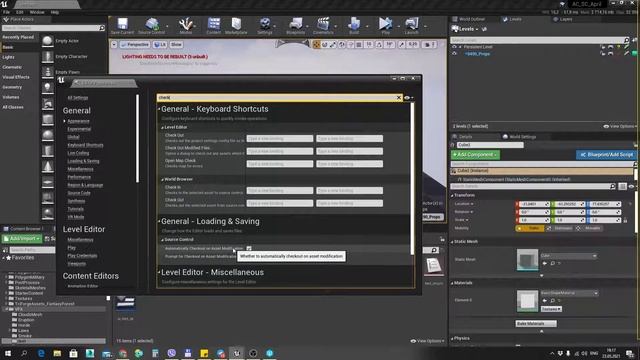Image resolution: width=640 pixels, height=360 pixels.
Task: Select the viewport rotate gizmo icon
Action: coord(324,44)
